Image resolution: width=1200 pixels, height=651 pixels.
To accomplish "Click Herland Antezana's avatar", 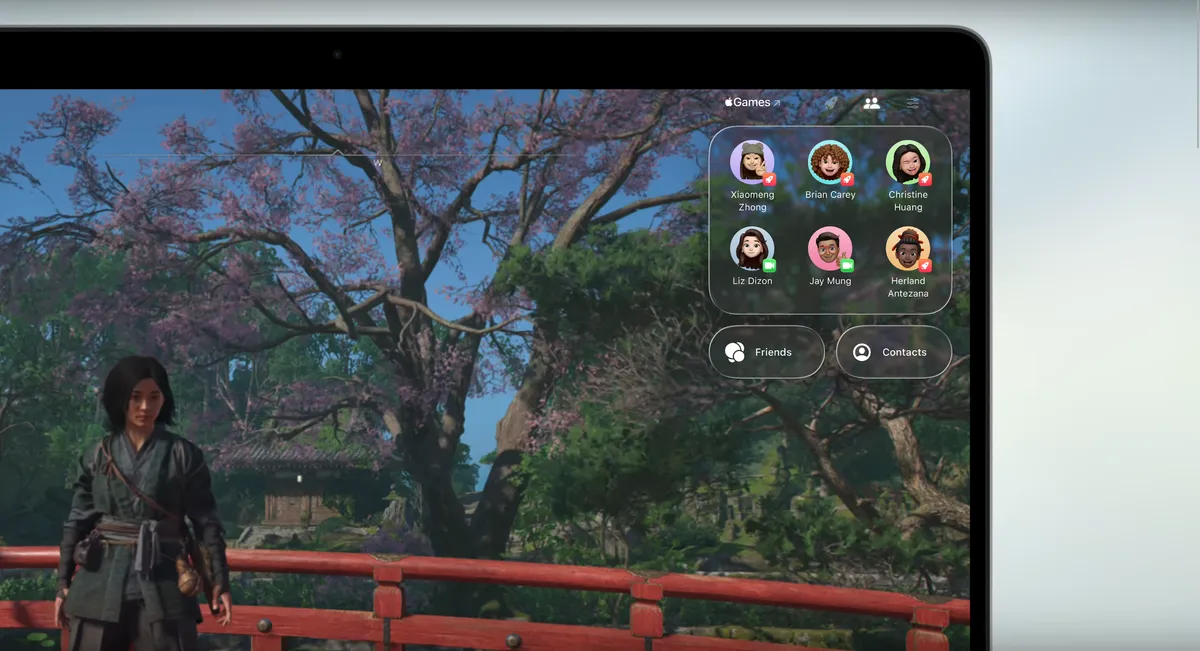I will tap(907, 248).
